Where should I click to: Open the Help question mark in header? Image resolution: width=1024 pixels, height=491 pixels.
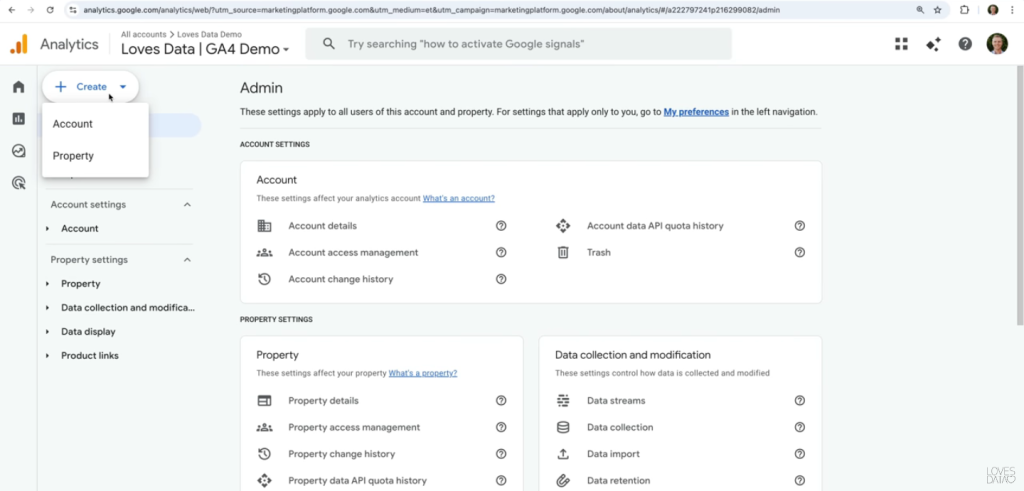[x=965, y=44]
